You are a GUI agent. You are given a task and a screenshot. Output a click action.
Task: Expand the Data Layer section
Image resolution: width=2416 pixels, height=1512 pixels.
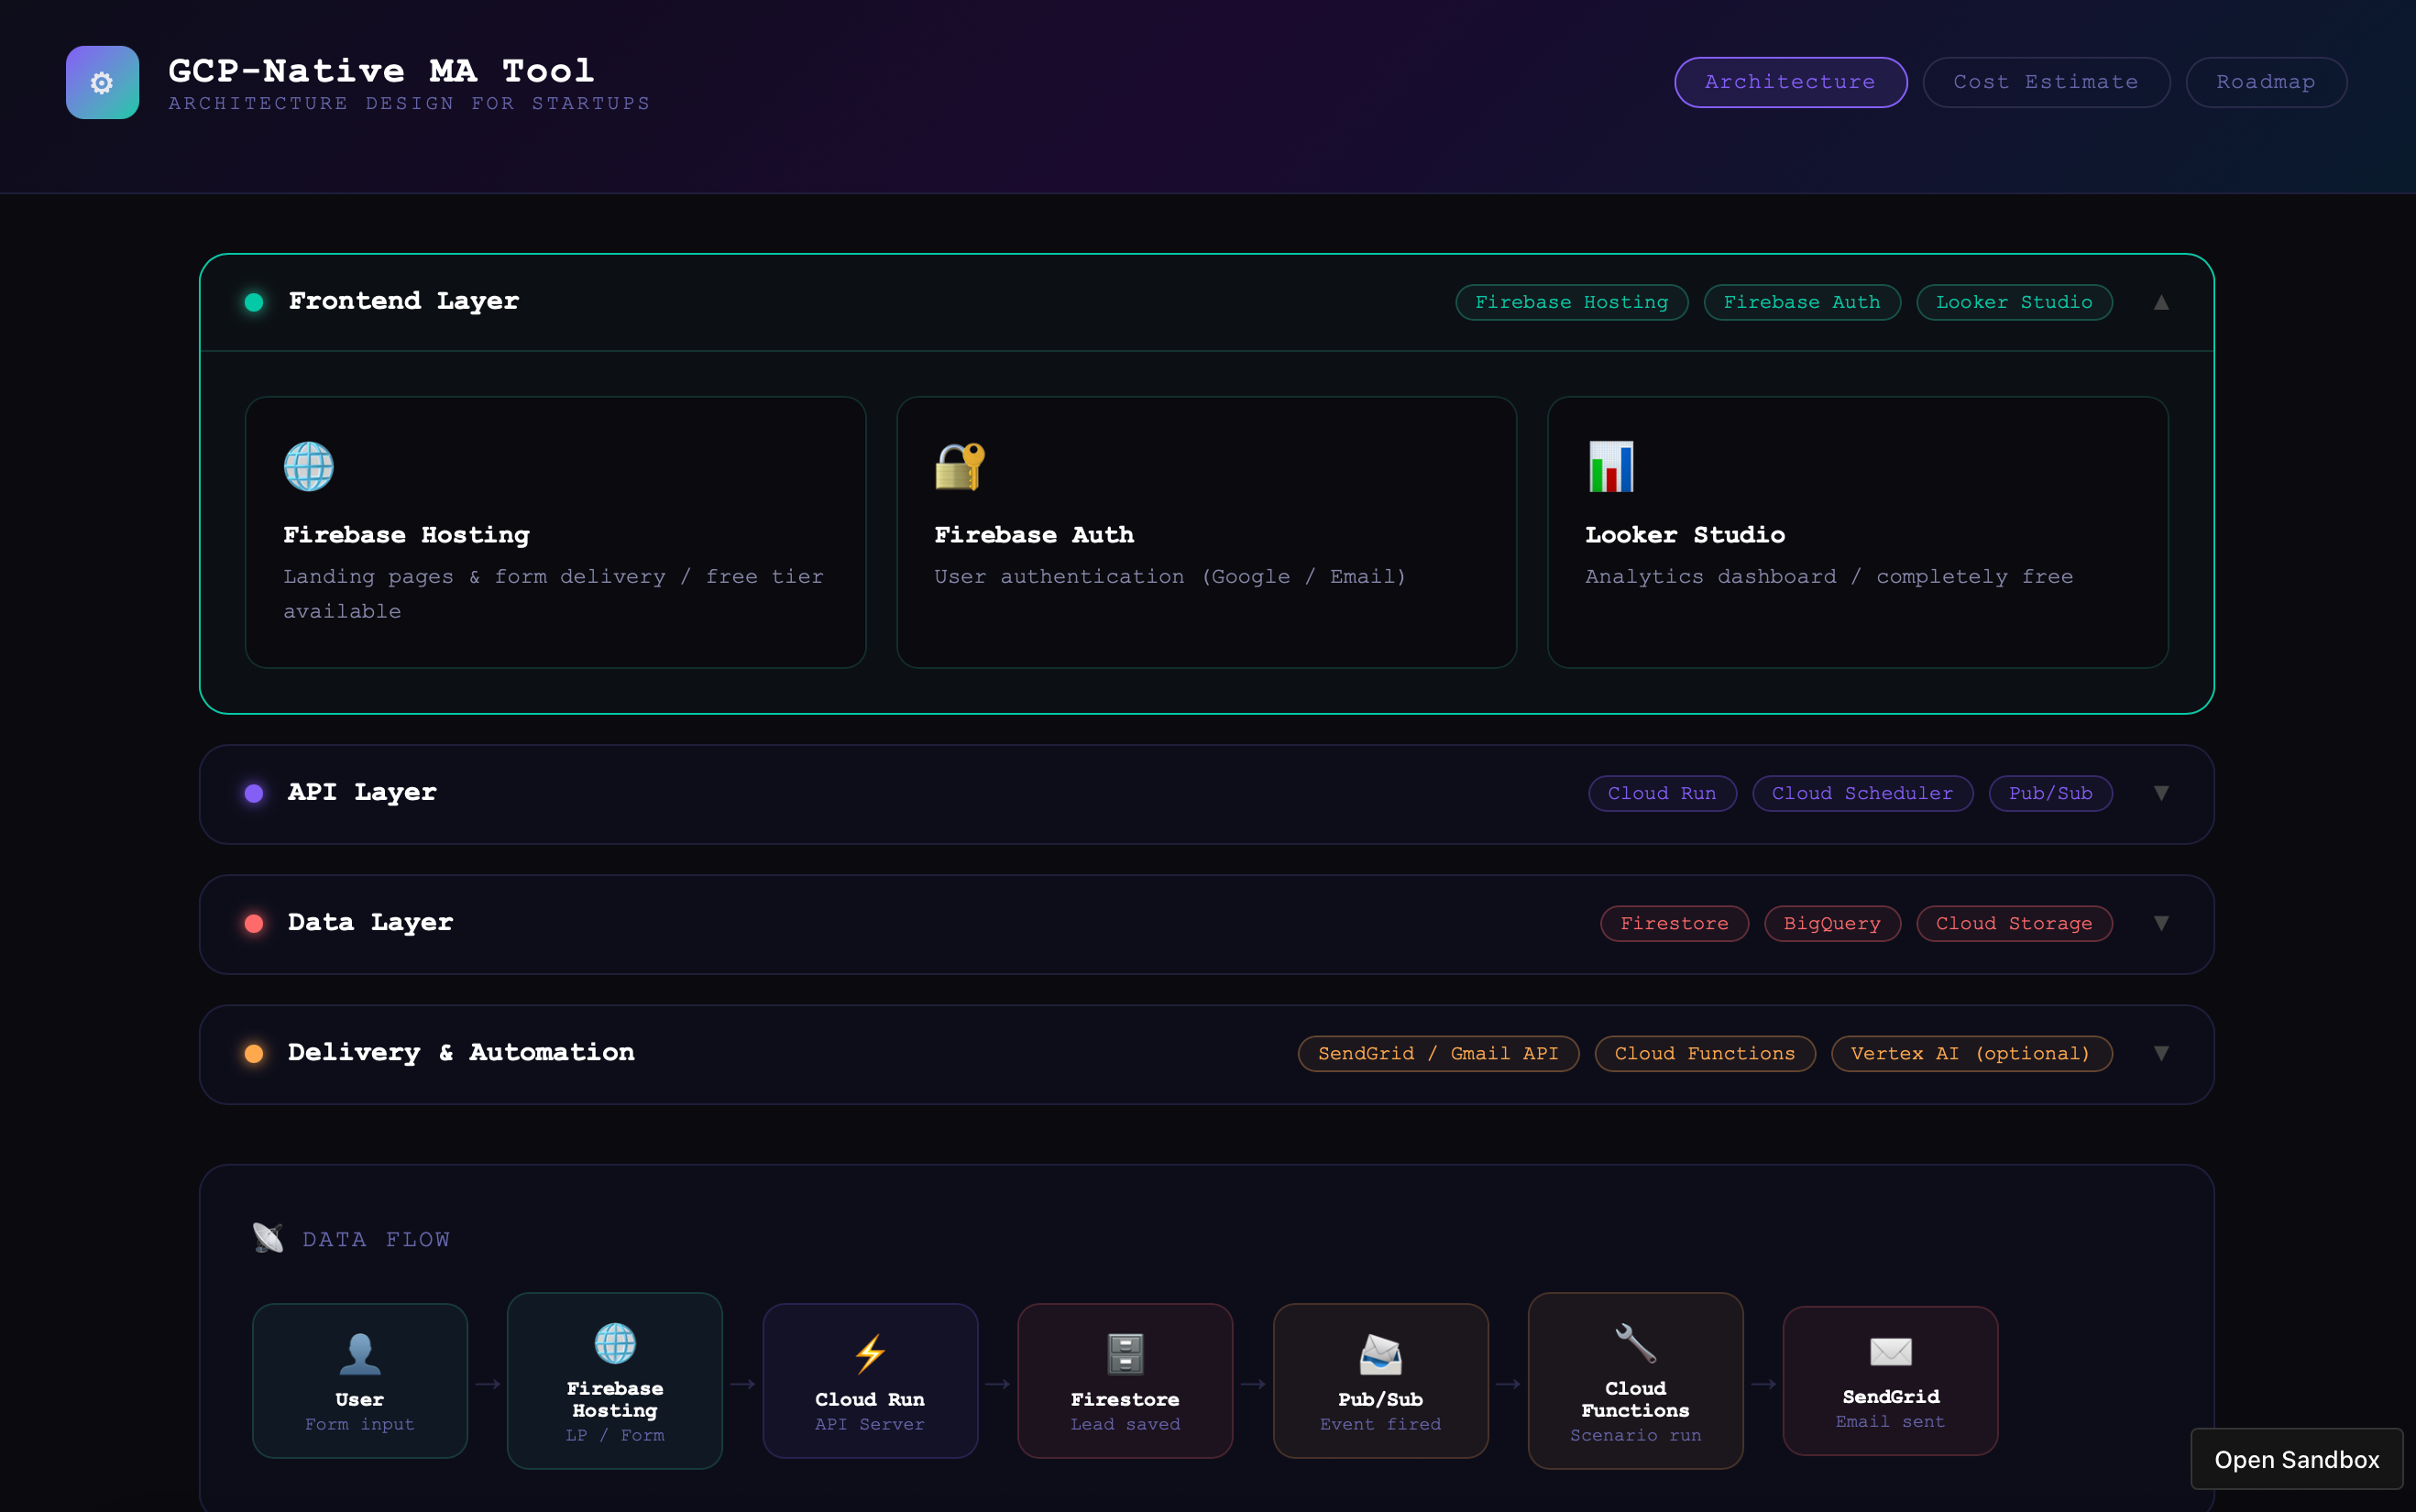click(x=2161, y=923)
